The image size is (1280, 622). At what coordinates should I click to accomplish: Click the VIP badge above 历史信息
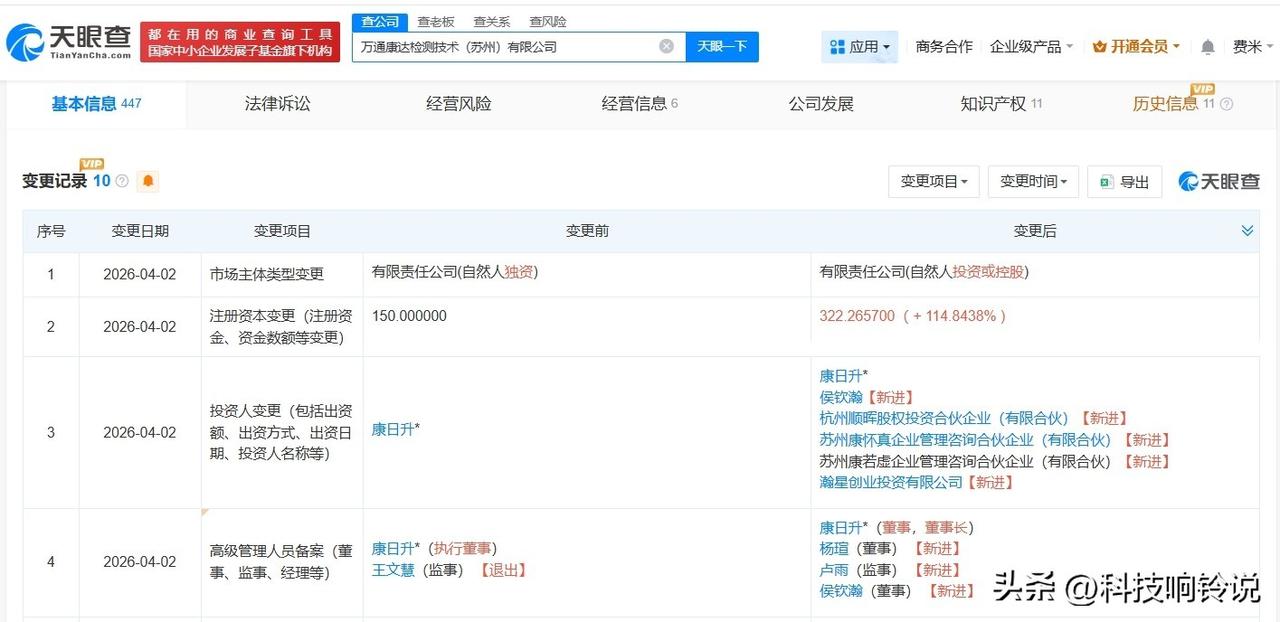click(x=1203, y=88)
